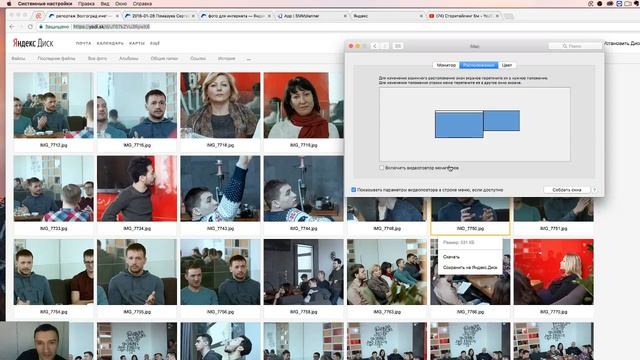Select photo IMG_7744.jpg

click(303, 189)
